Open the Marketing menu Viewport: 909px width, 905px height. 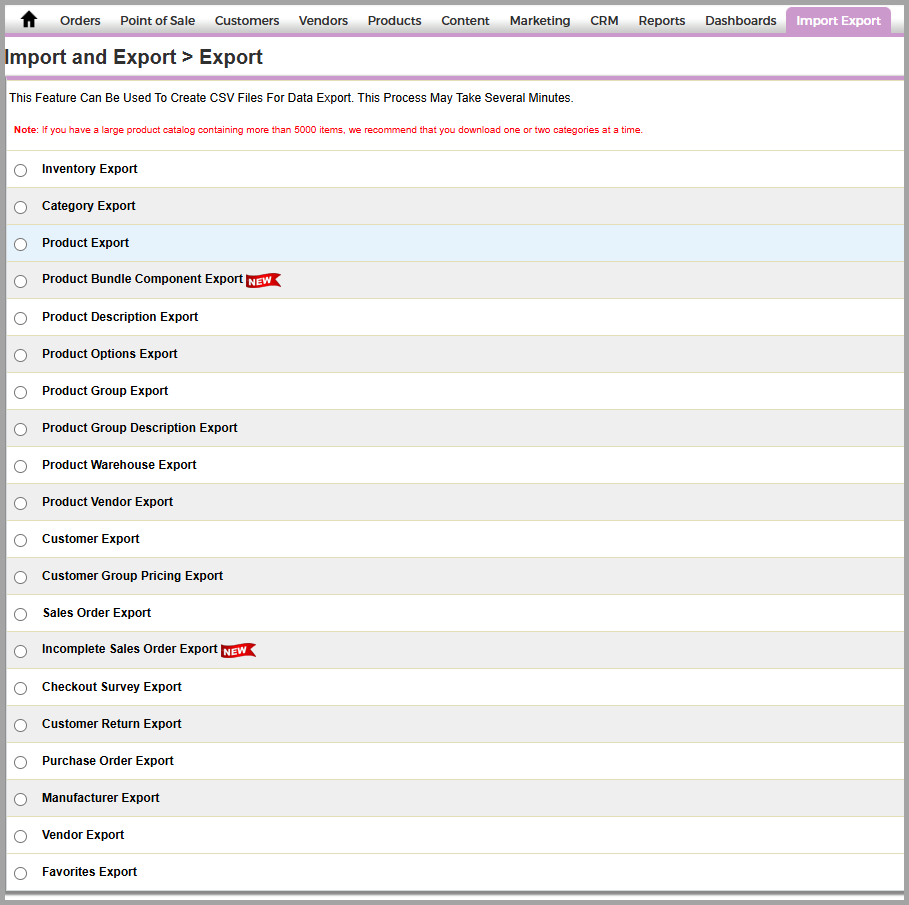(x=540, y=21)
